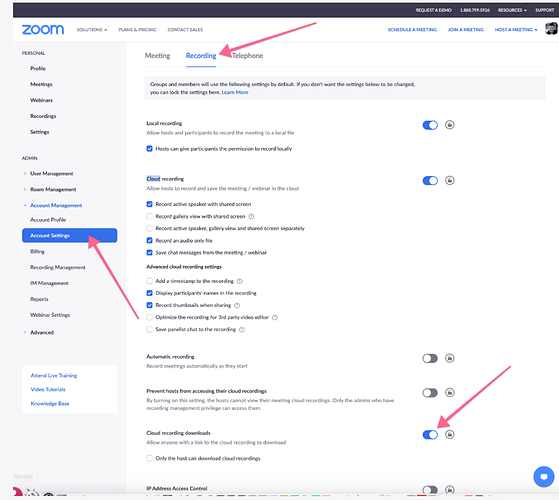This screenshot has width=559, height=500.
Task: Disable the Local recording toggle
Action: (430, 125)
